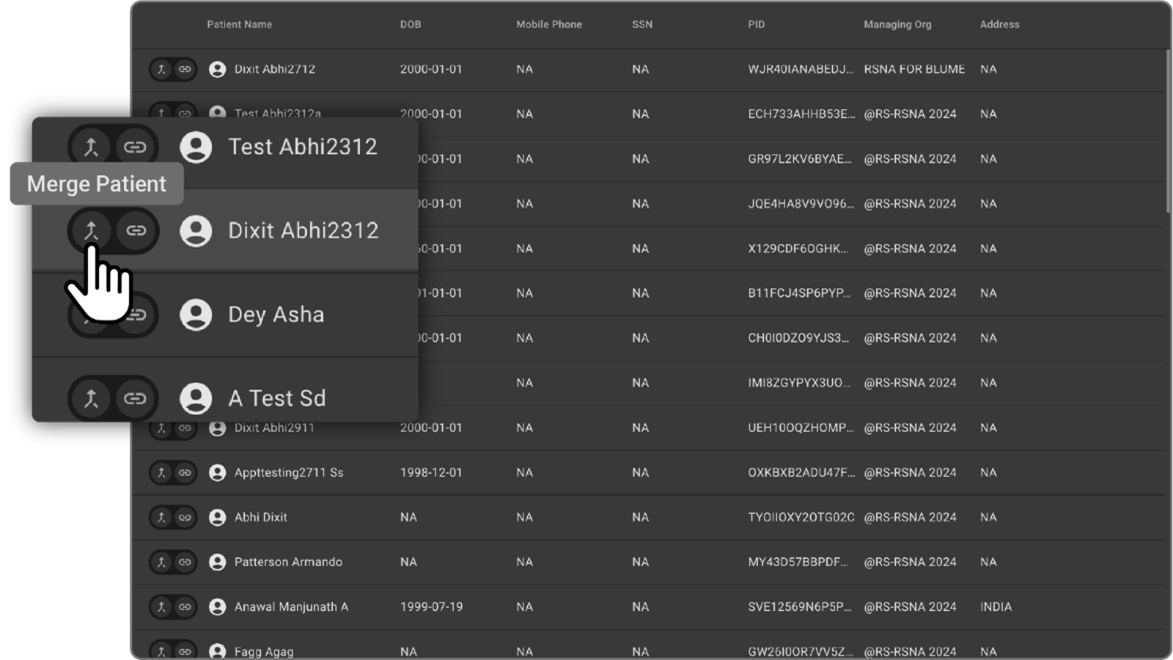Click the DOB column header

click(410, 24)
